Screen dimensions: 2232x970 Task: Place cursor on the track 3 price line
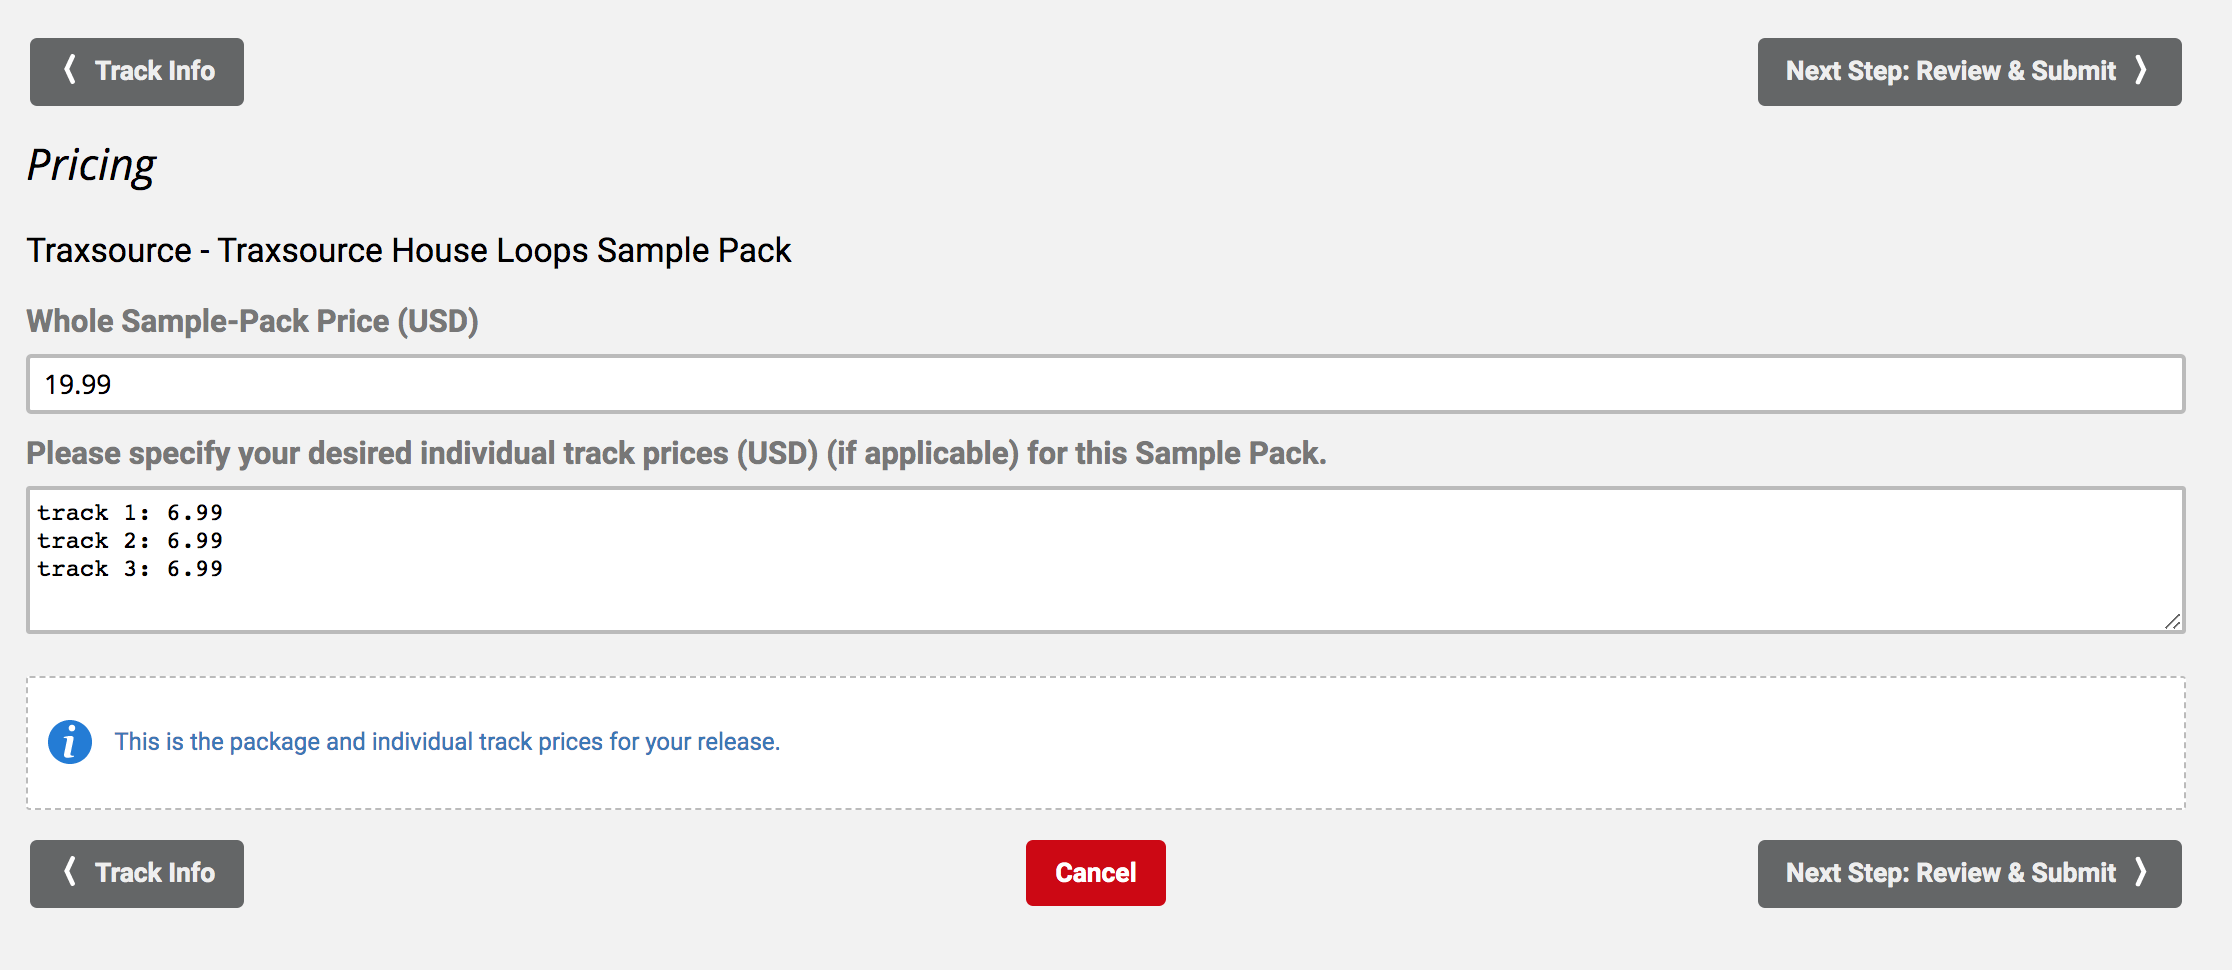tap(130, 569)
